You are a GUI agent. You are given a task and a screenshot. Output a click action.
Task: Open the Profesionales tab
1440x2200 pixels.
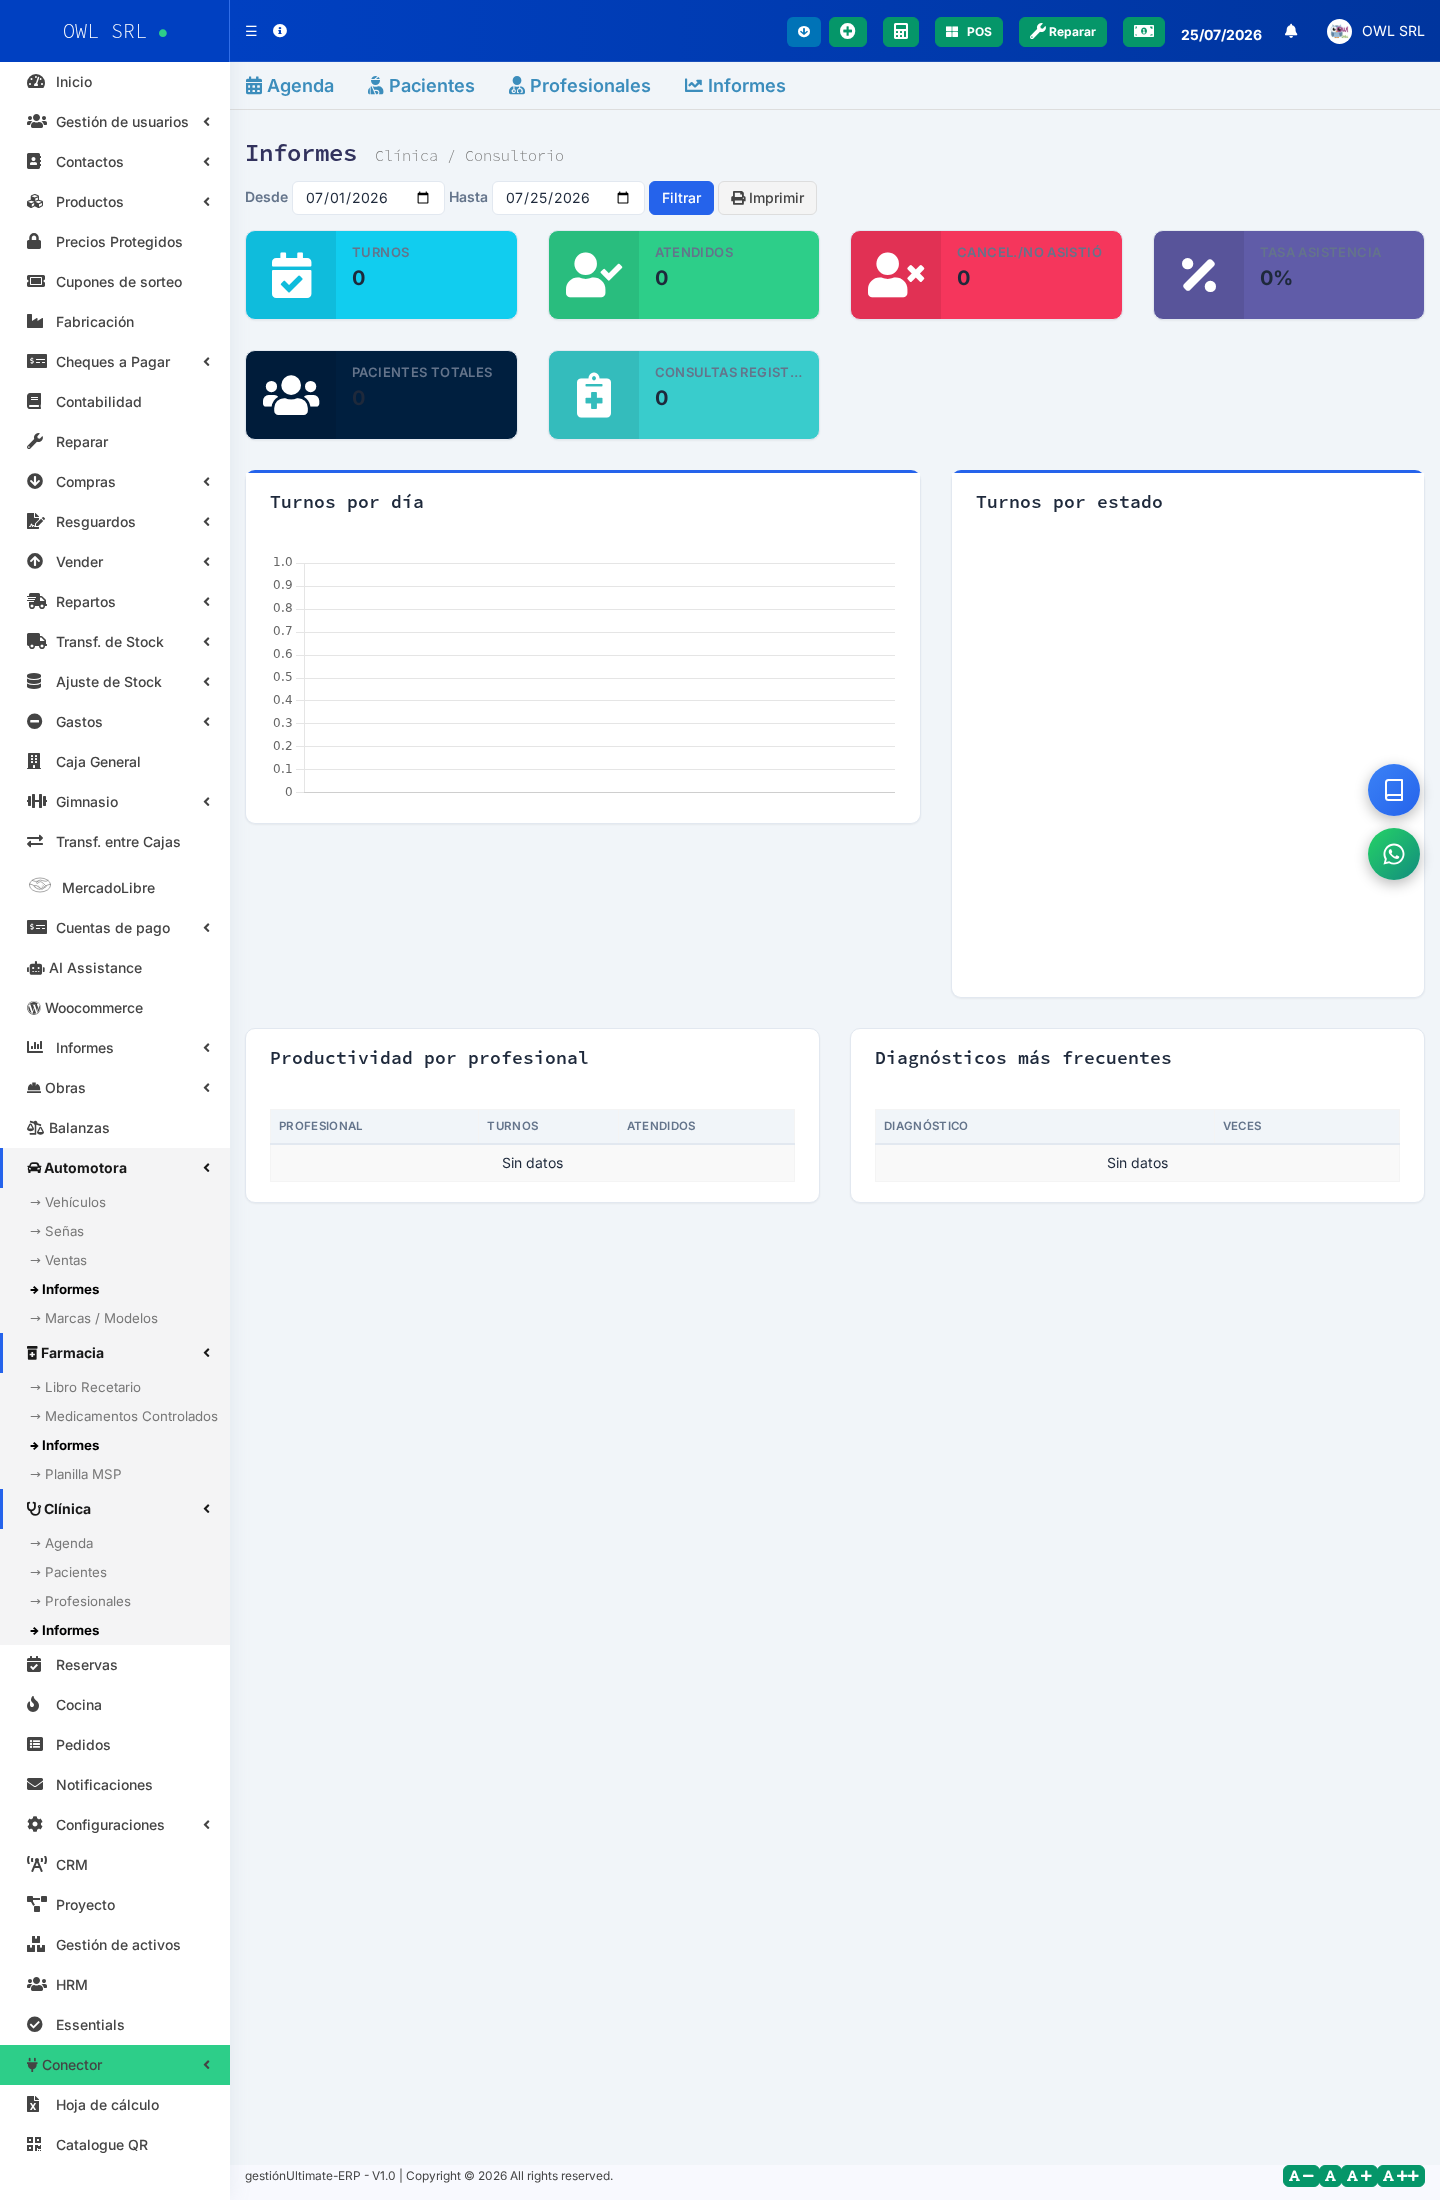pyautogui.click(x=579, y=86)
